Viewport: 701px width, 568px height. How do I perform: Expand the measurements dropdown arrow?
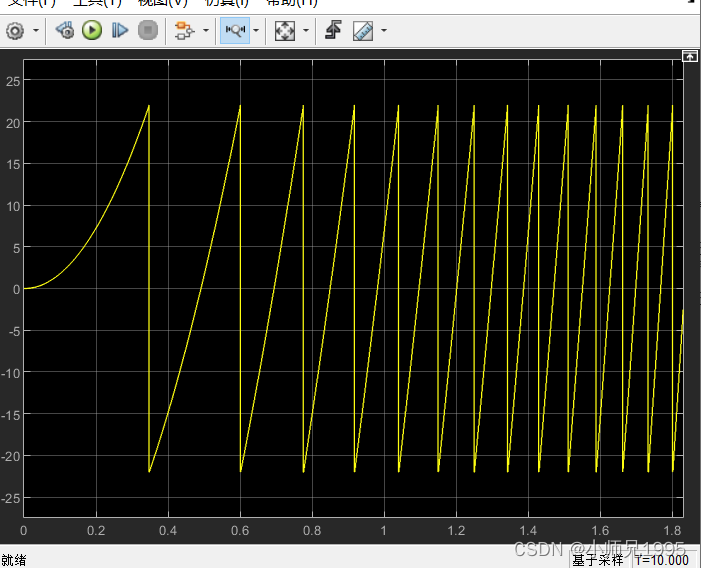pos(384,31)
